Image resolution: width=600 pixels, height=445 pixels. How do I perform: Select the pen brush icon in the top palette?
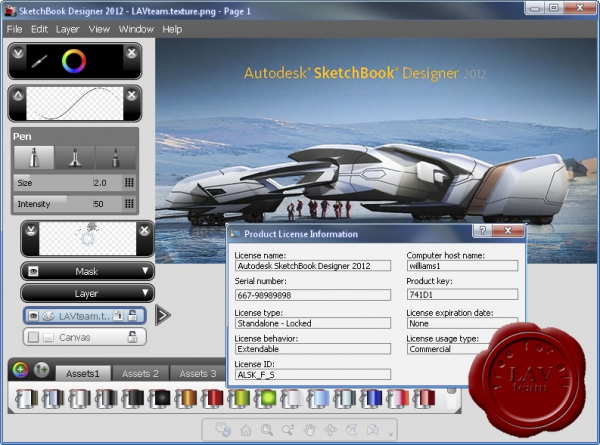39,61
